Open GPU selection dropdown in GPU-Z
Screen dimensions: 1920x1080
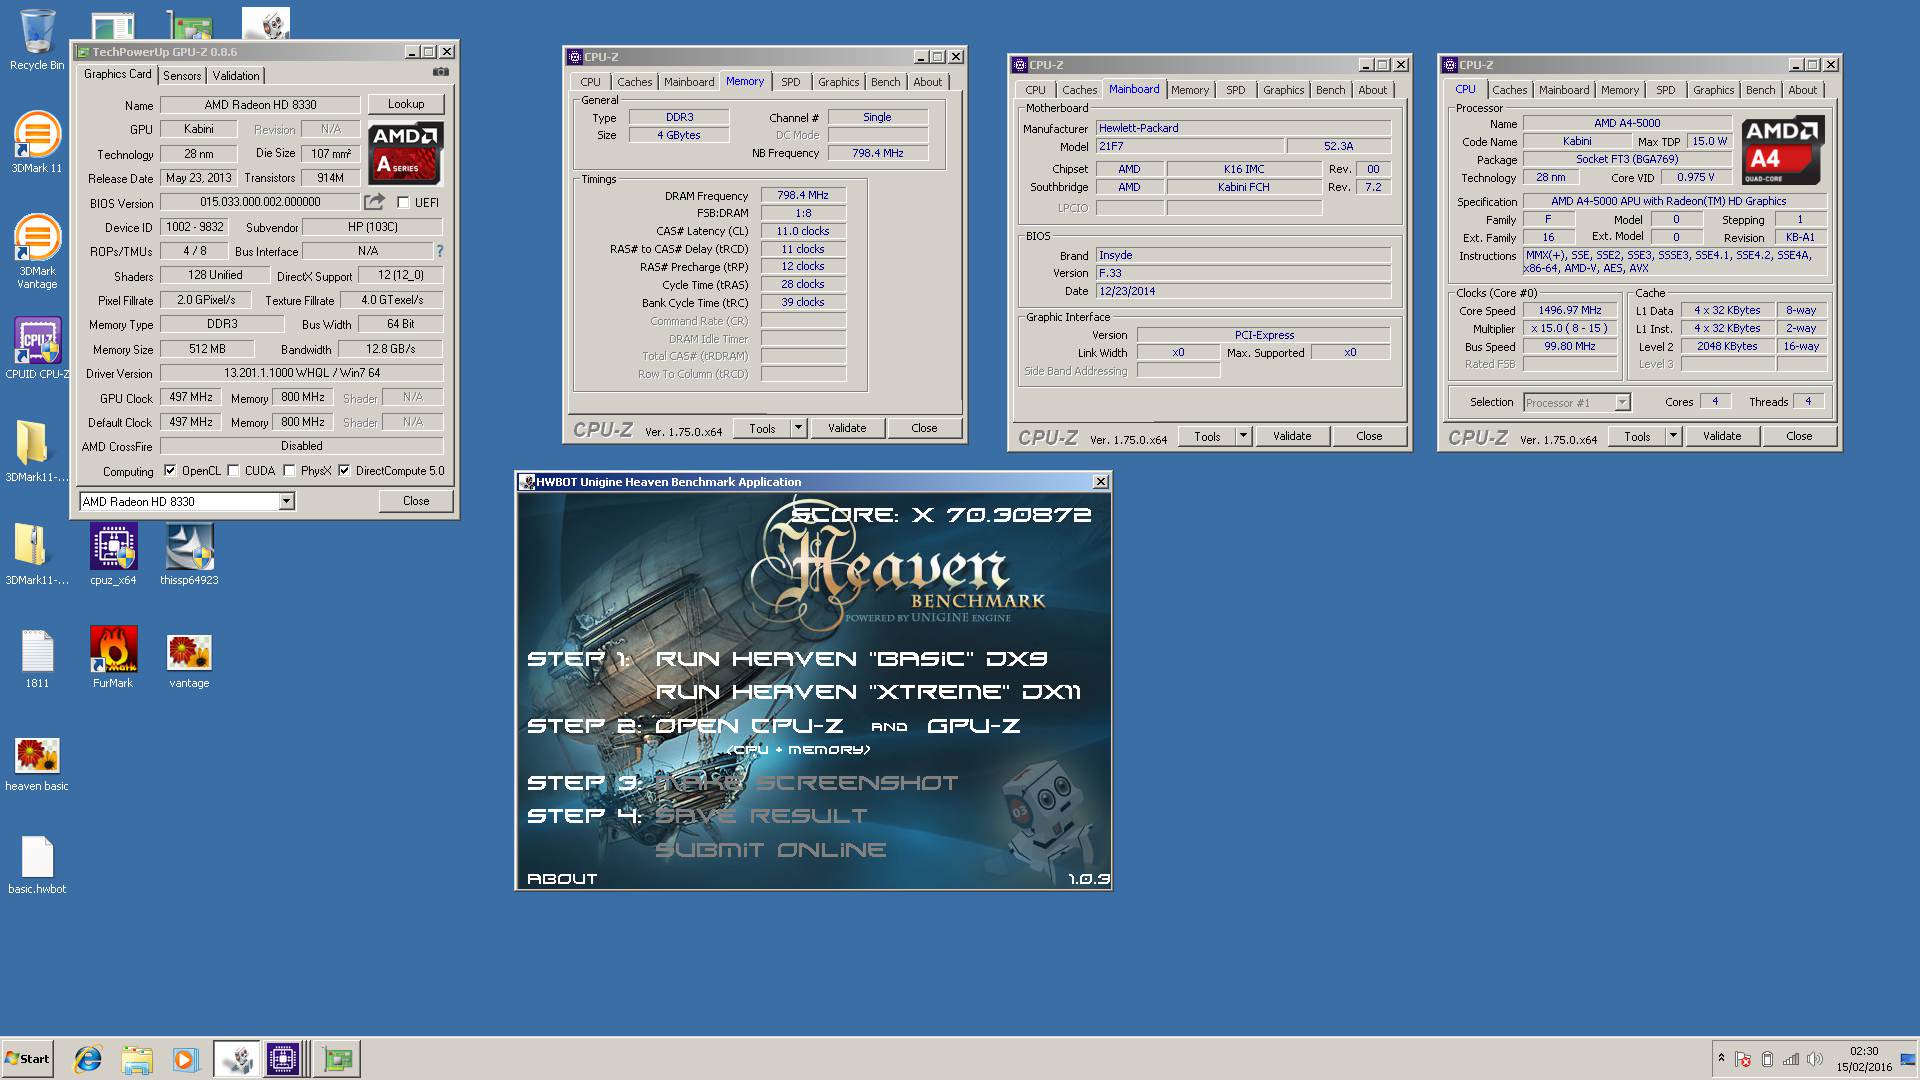(287, 502)
